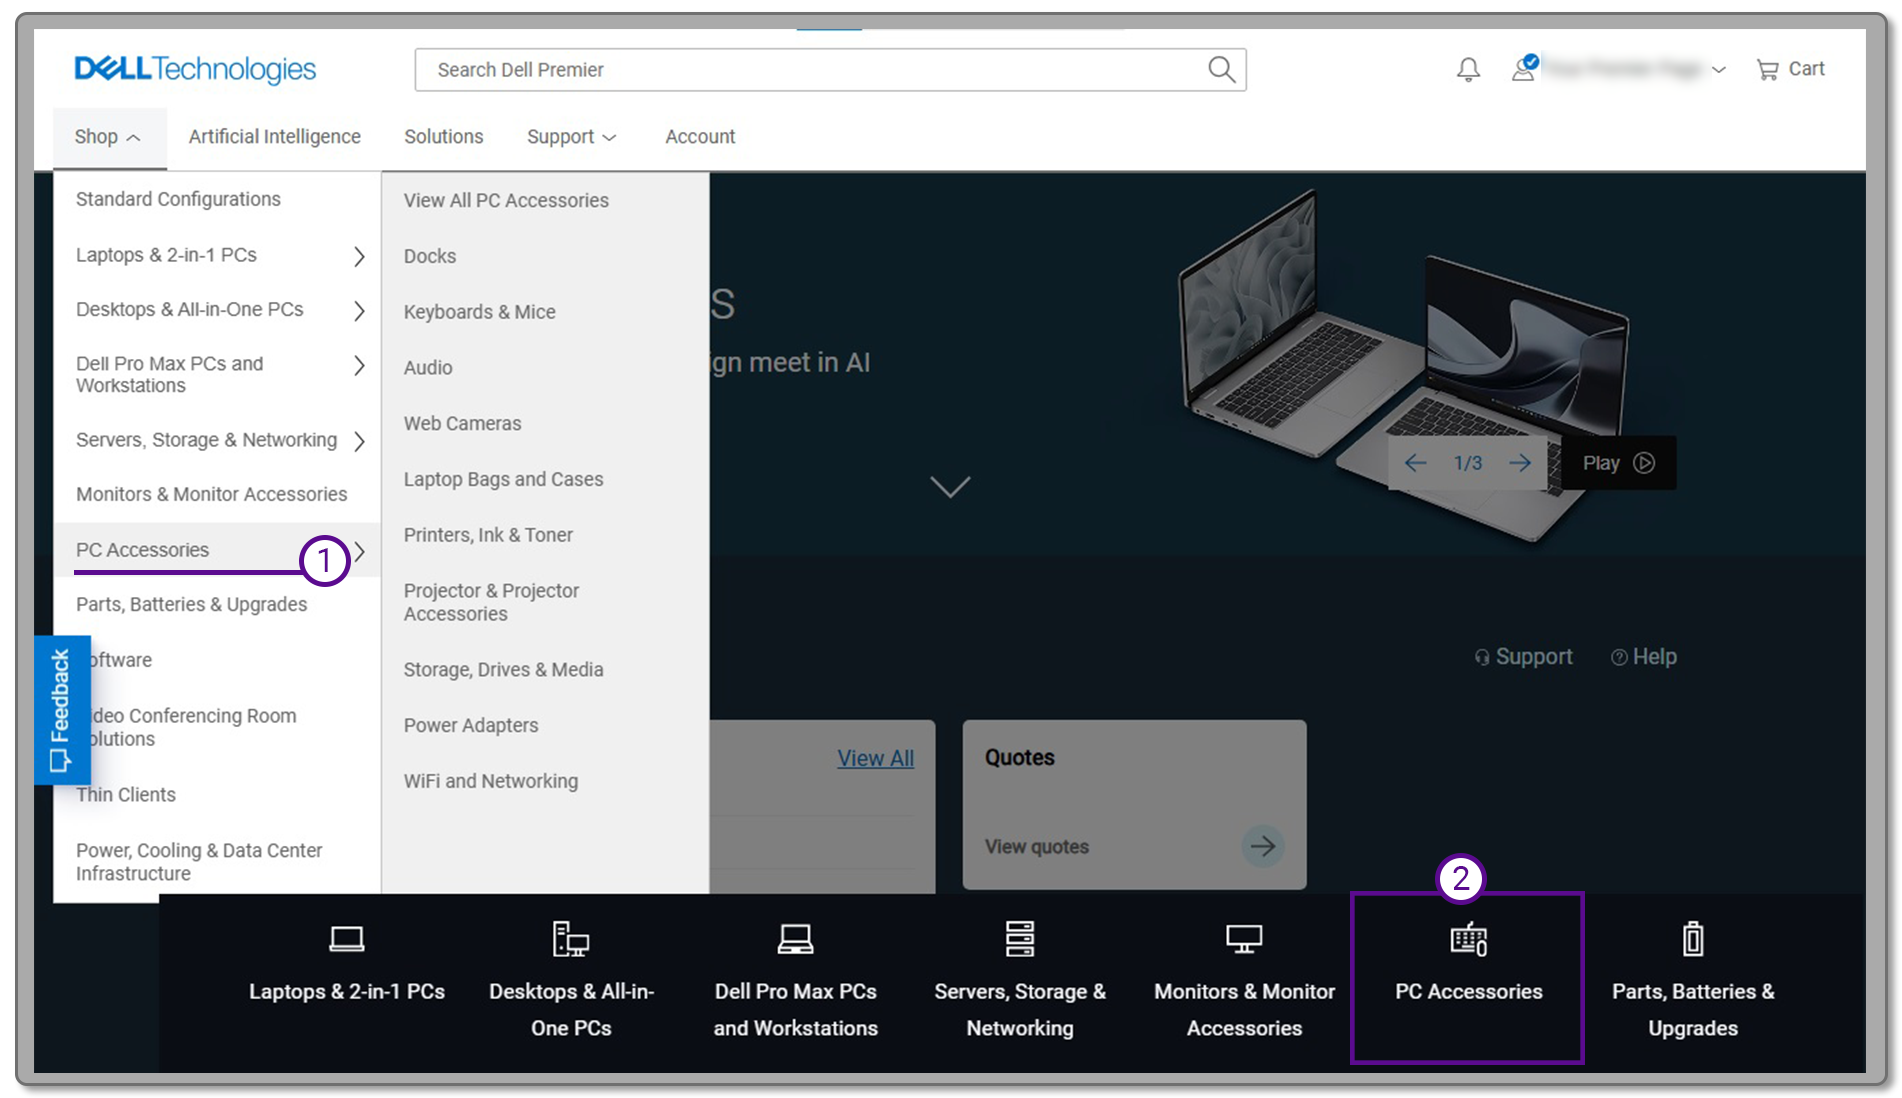Open Power Adapters category
Viewport: 1902px width, 1098px height.
471,725
